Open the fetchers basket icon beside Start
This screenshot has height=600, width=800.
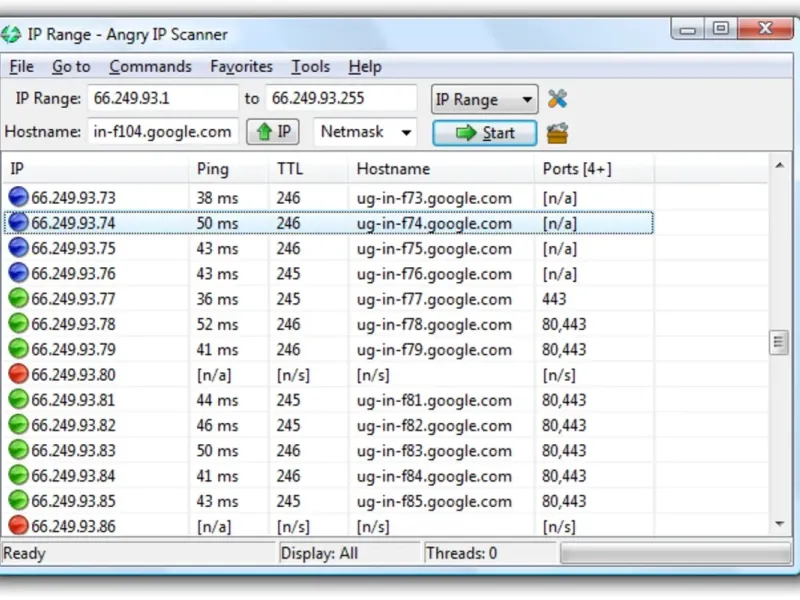click(x=557, y=133)
